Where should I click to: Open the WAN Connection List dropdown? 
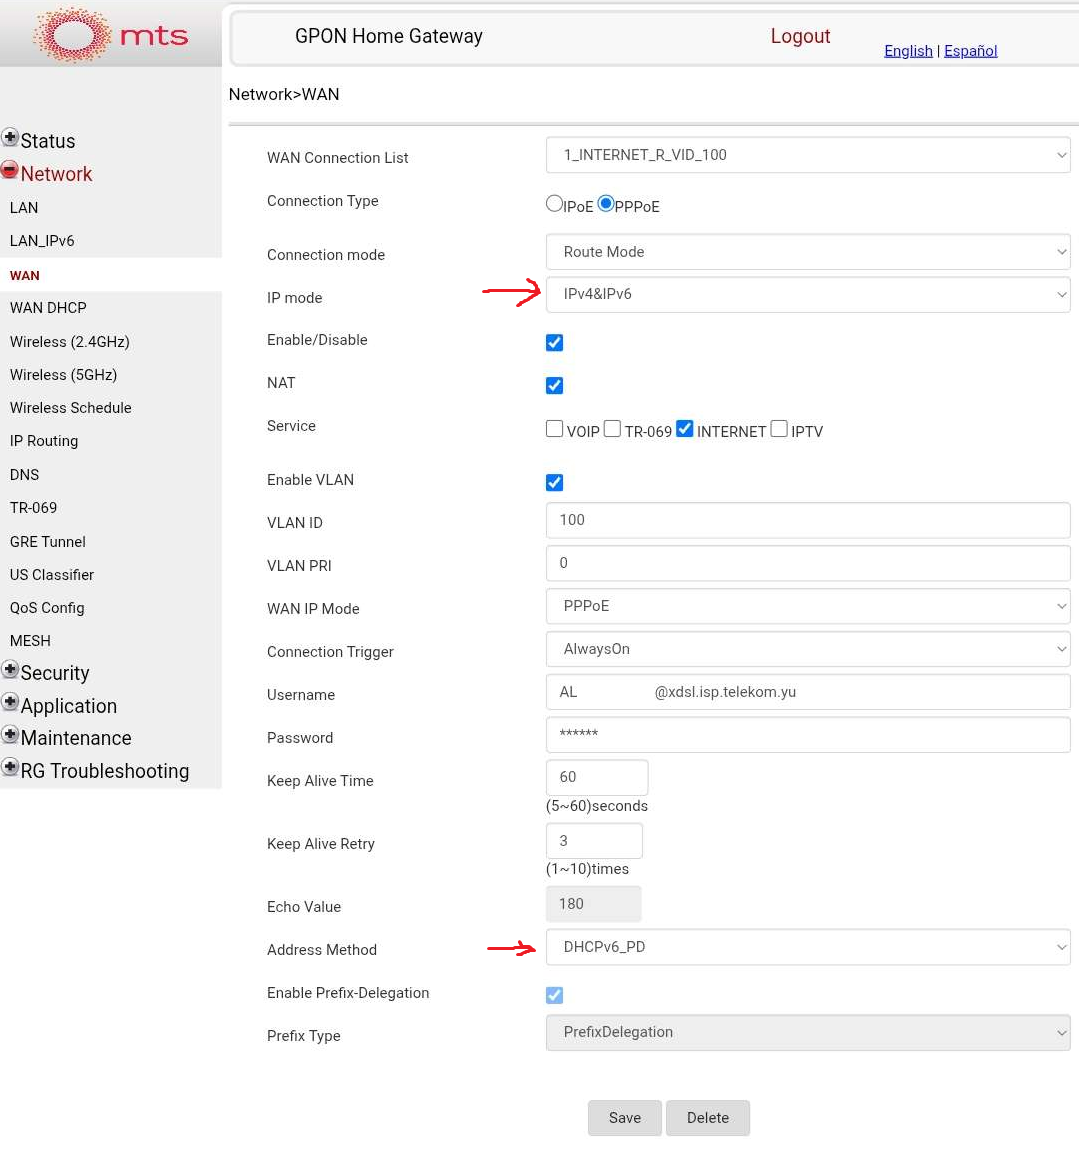pos(807,155)
